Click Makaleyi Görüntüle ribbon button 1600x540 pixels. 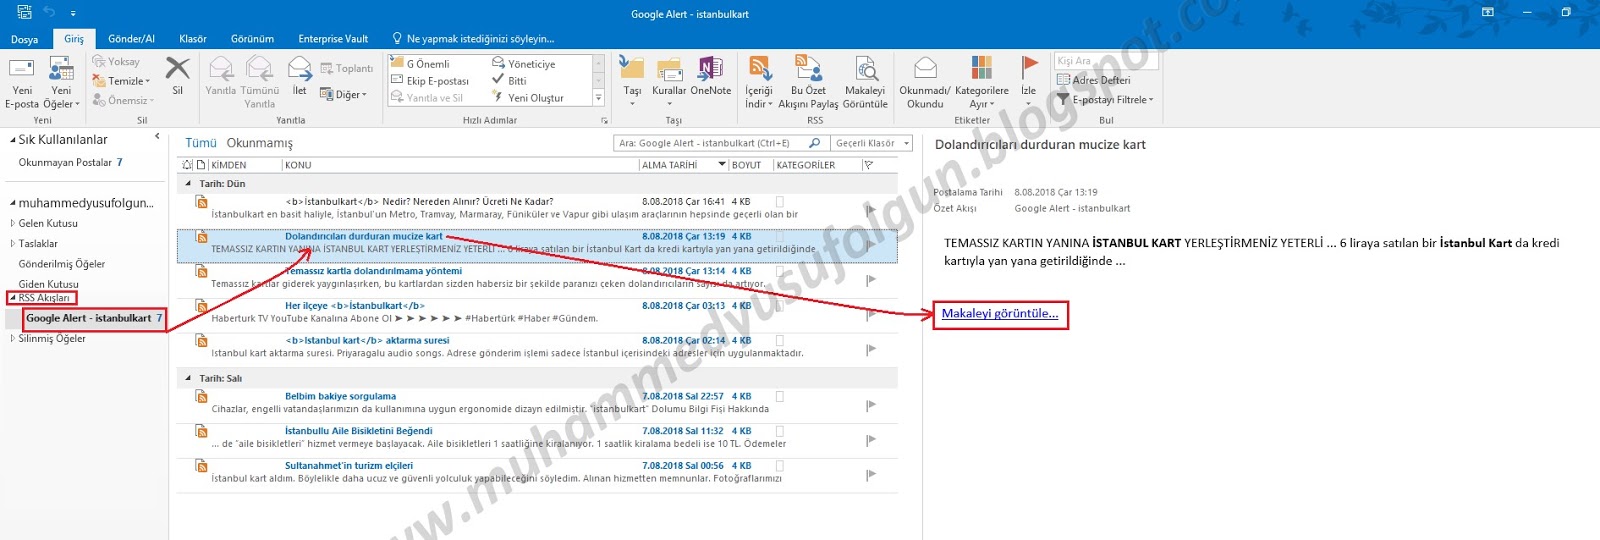point(865,82)
